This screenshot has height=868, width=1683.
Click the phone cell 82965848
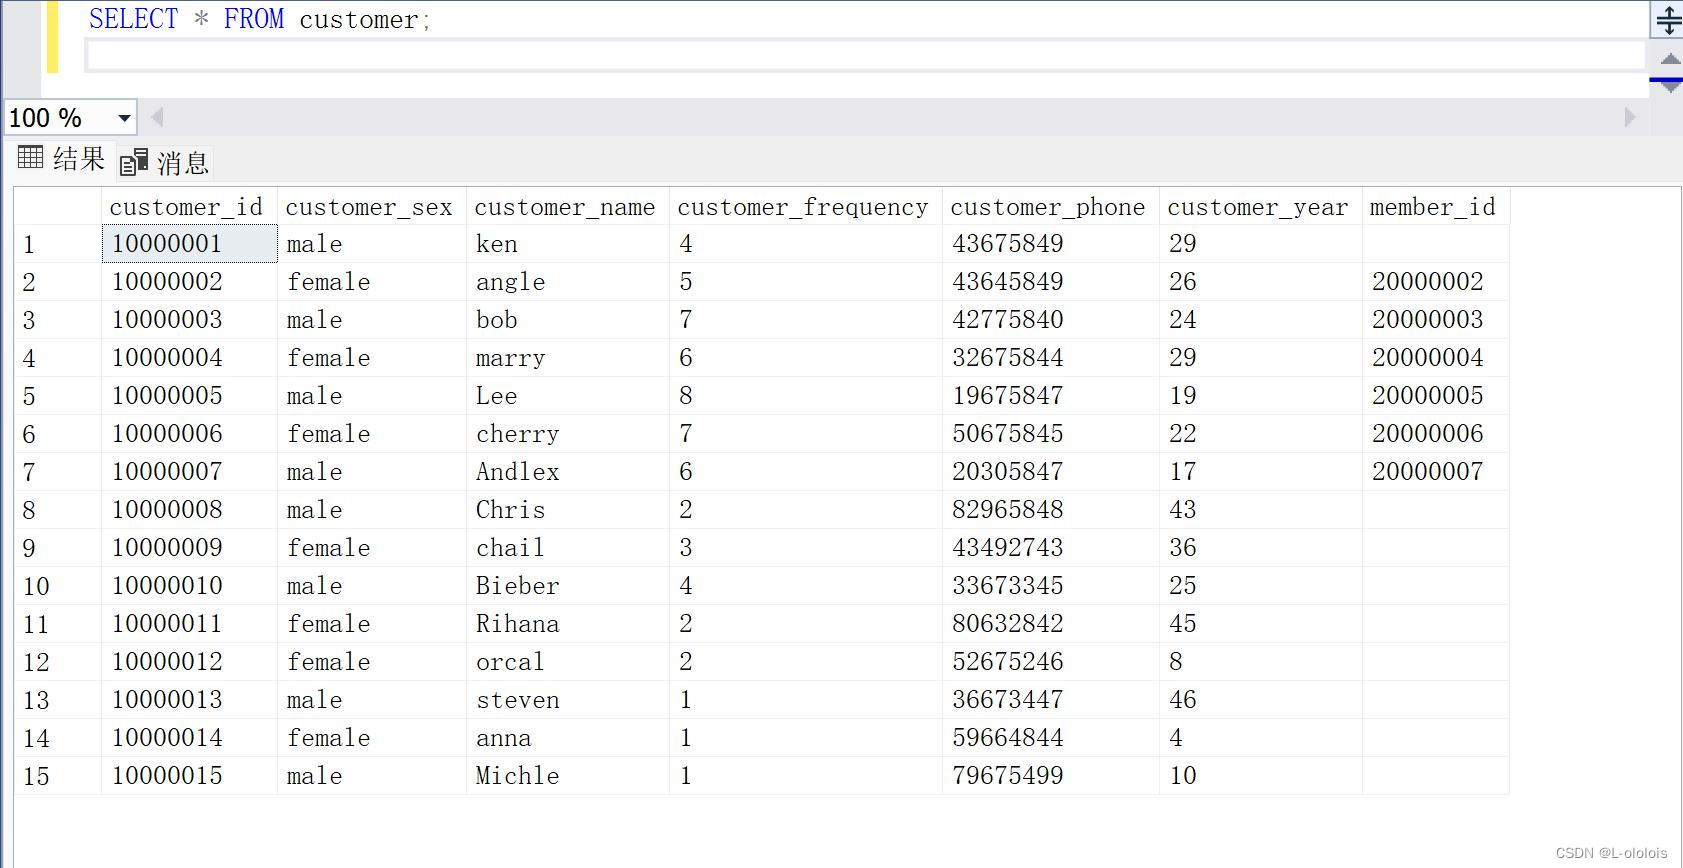point(1050,510)
